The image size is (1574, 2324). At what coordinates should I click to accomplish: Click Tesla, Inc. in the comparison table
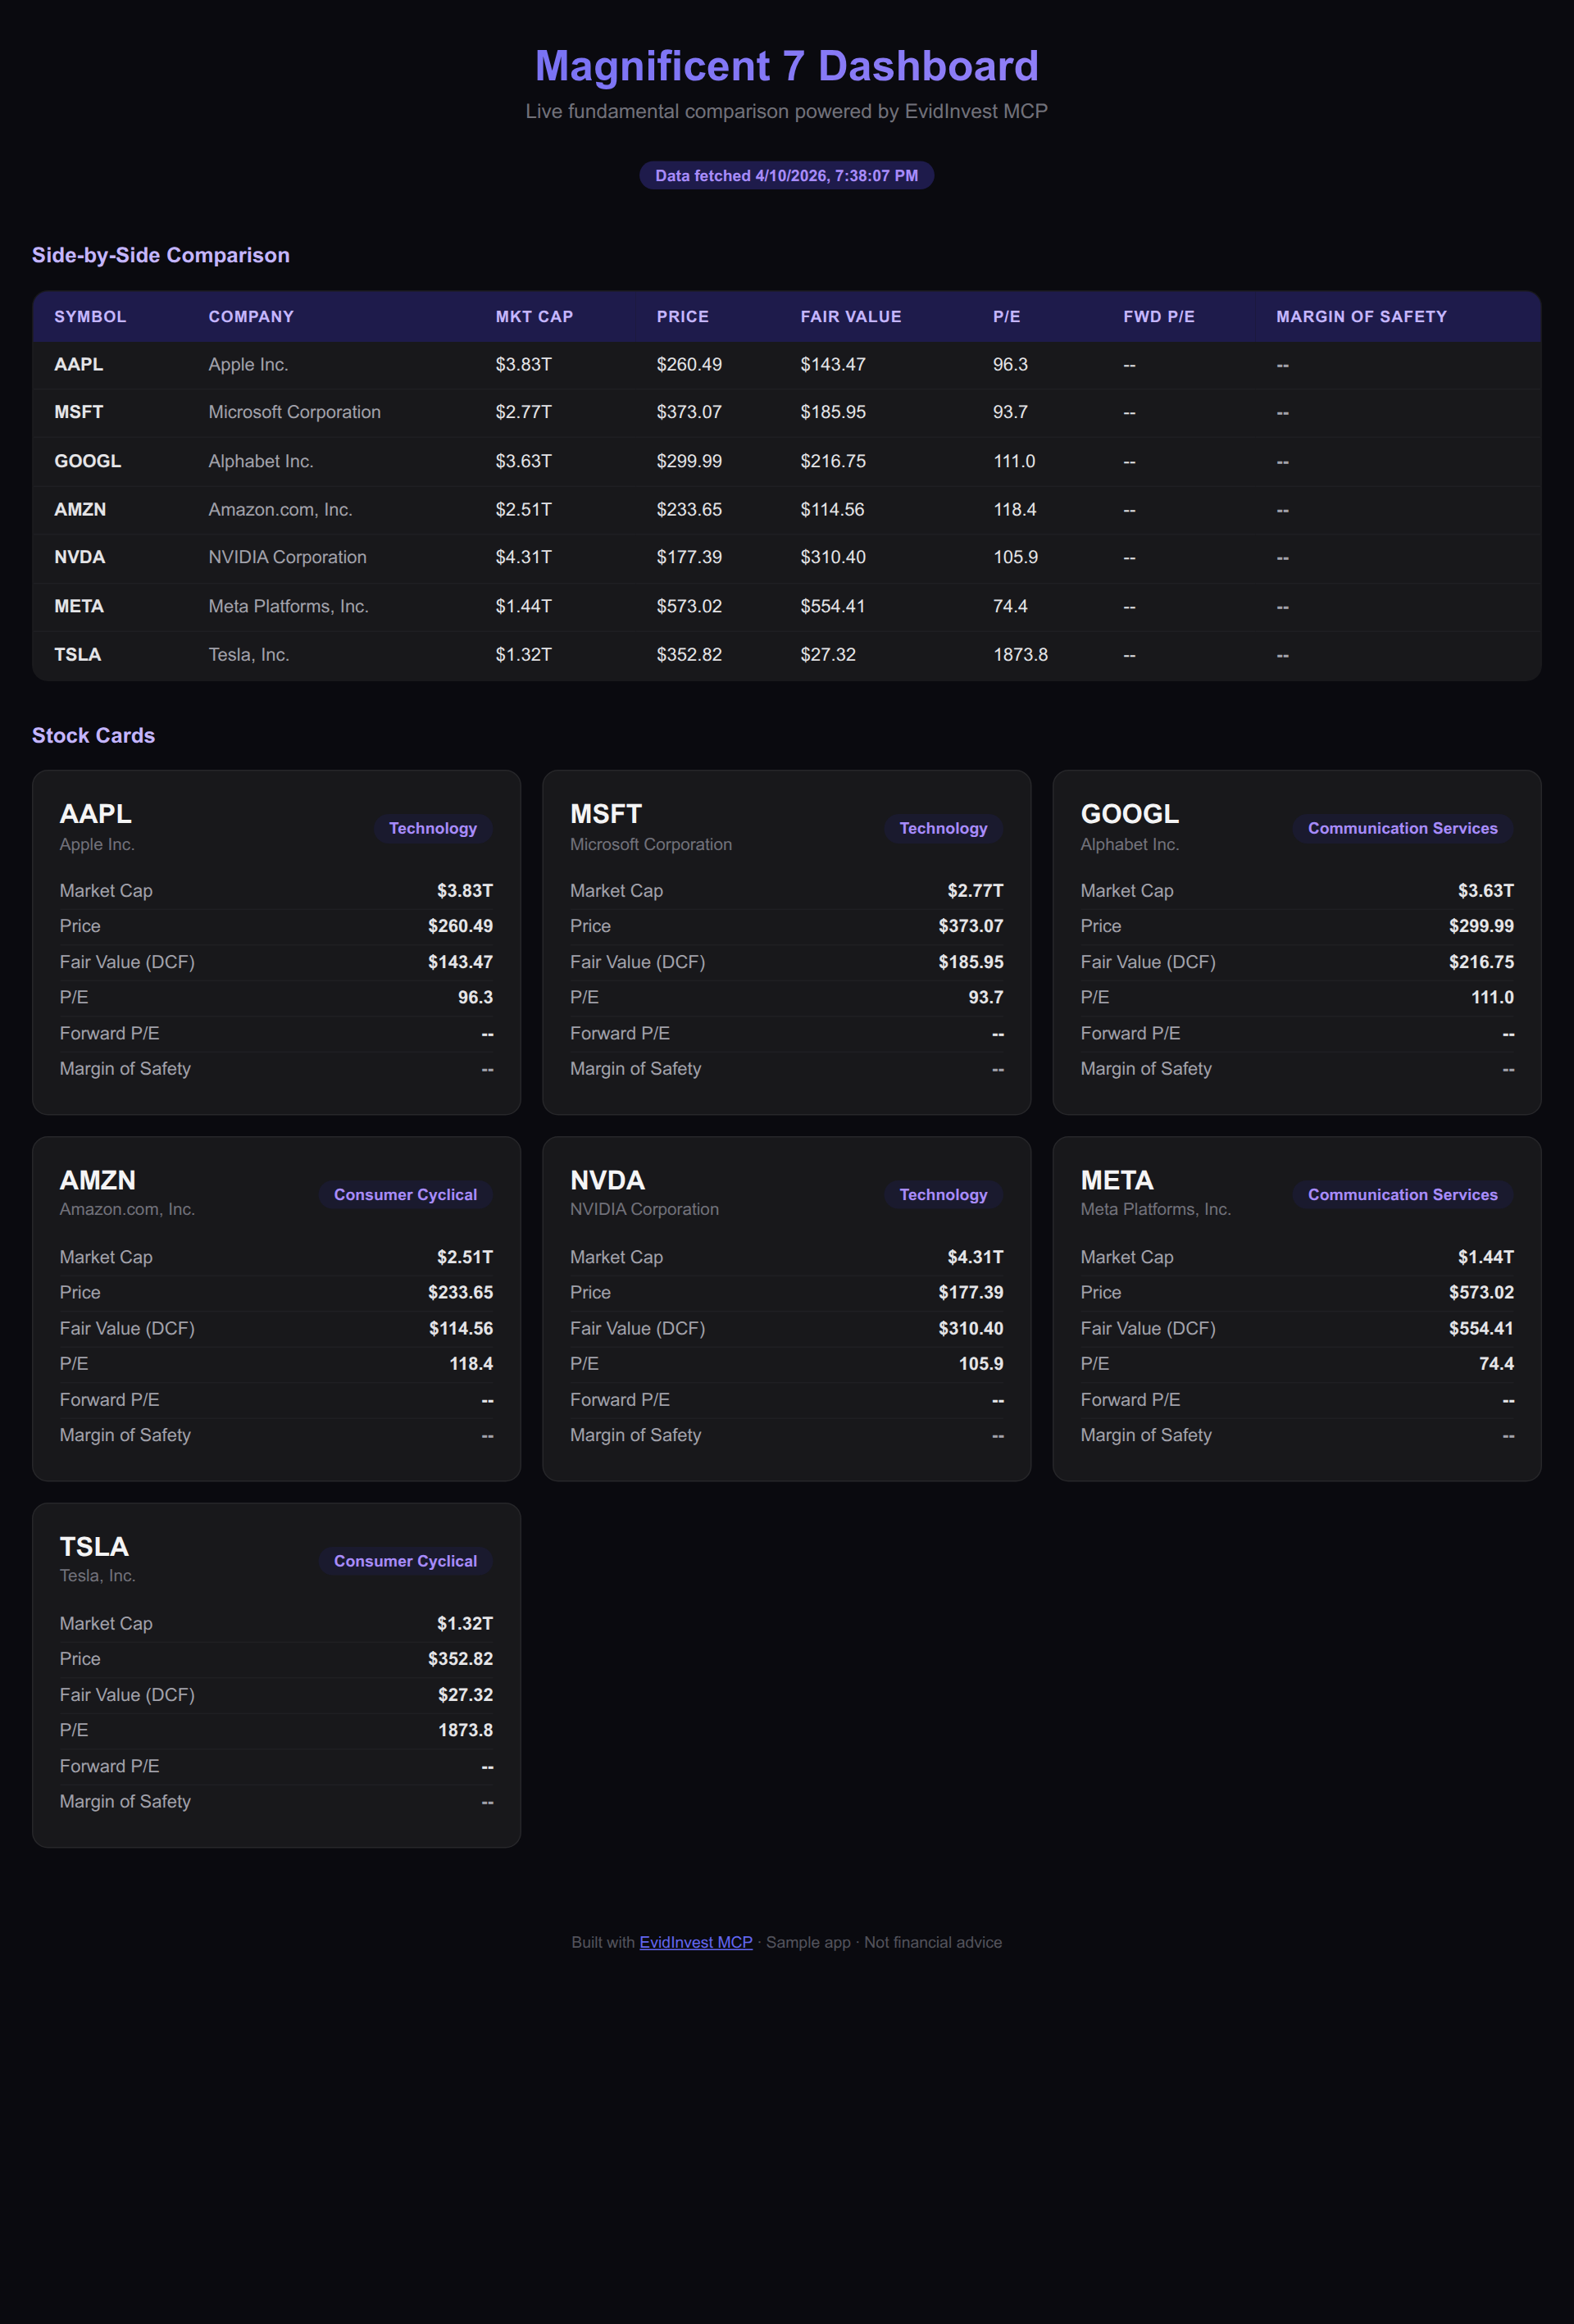pyautogui.click(x=248, y=655)
